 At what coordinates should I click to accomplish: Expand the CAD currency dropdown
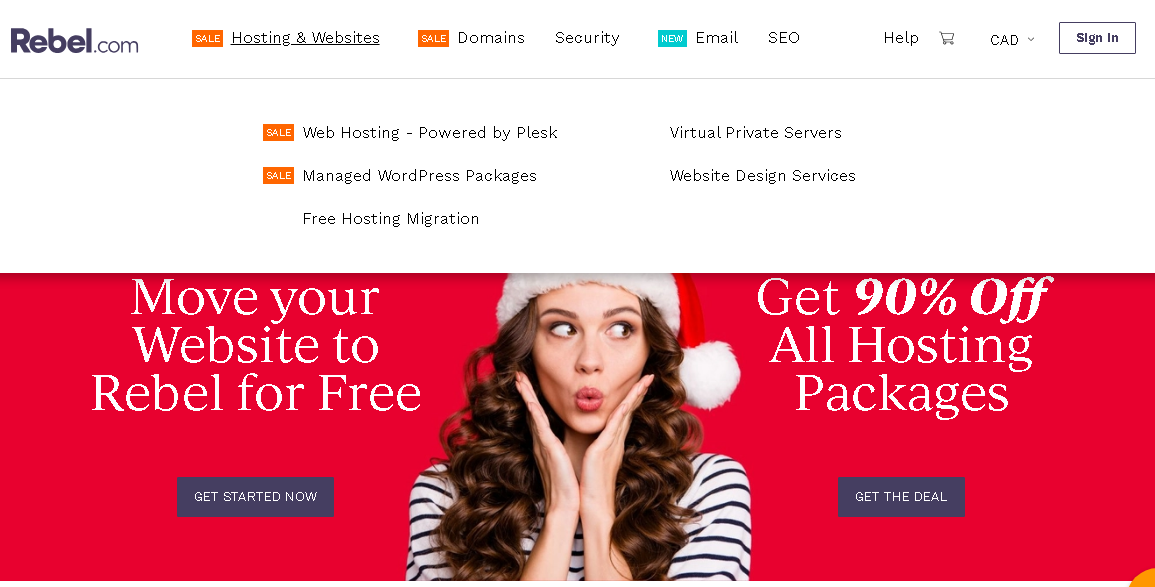(1012, 40)
